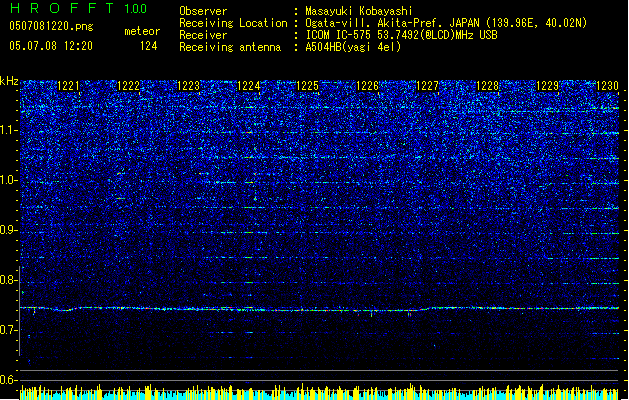
Task: Click the 1224 time marker
Action: [x=248, y=86]
